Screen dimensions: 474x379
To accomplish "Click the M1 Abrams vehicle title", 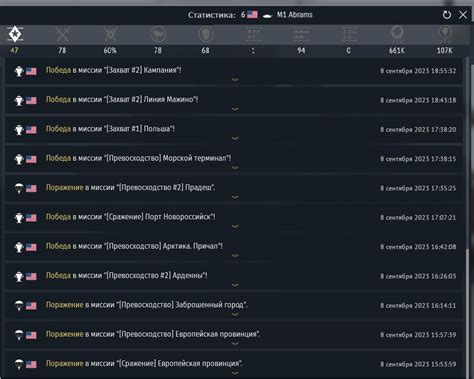I will tap(295, 15).
